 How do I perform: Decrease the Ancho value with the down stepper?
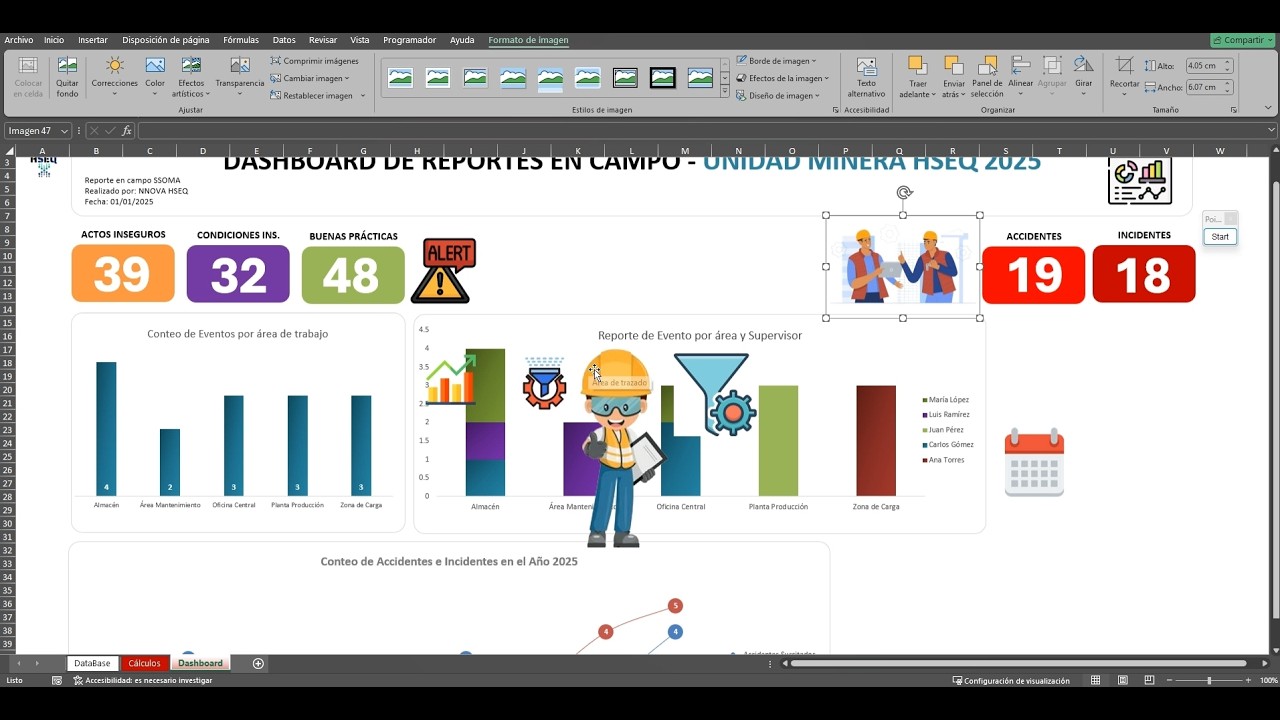tap(1228, 91)
